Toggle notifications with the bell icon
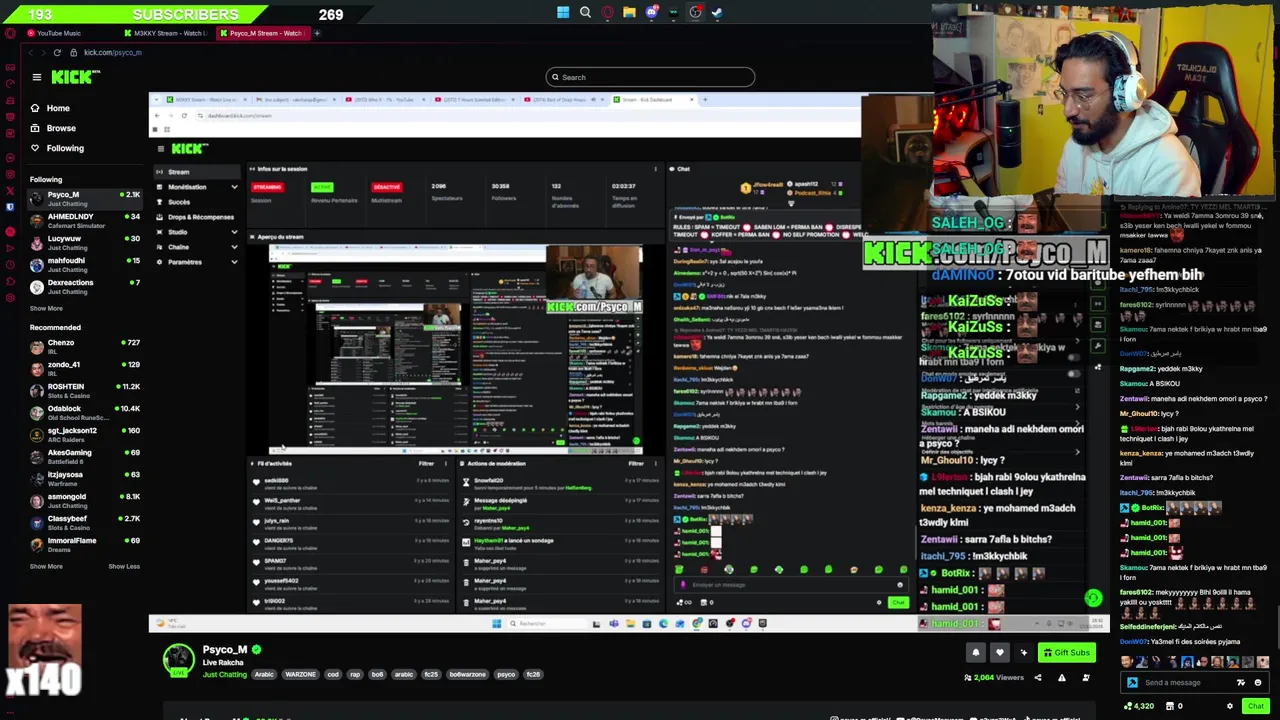This screenshot has height=720, width=1280. 976,653
